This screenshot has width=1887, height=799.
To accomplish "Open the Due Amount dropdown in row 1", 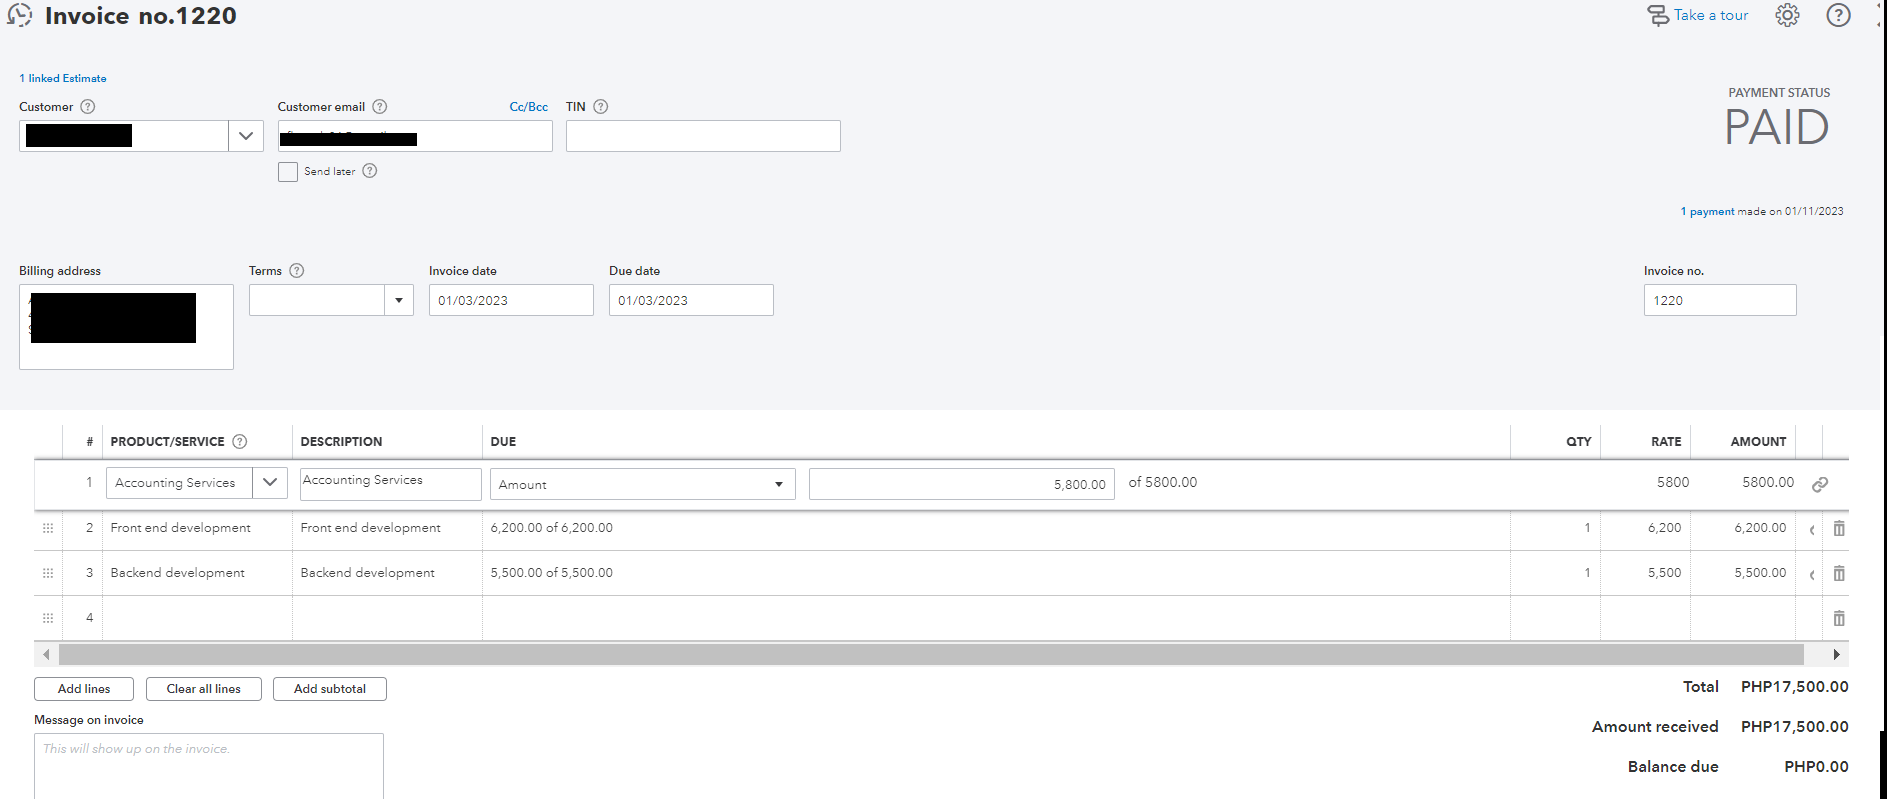I will click(642, 484).
